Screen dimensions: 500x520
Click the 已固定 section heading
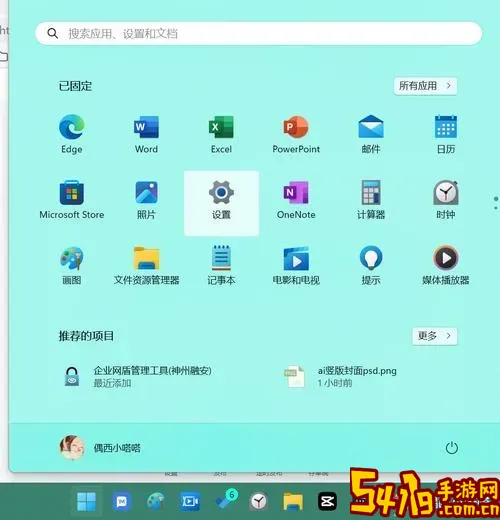(75, 86)
